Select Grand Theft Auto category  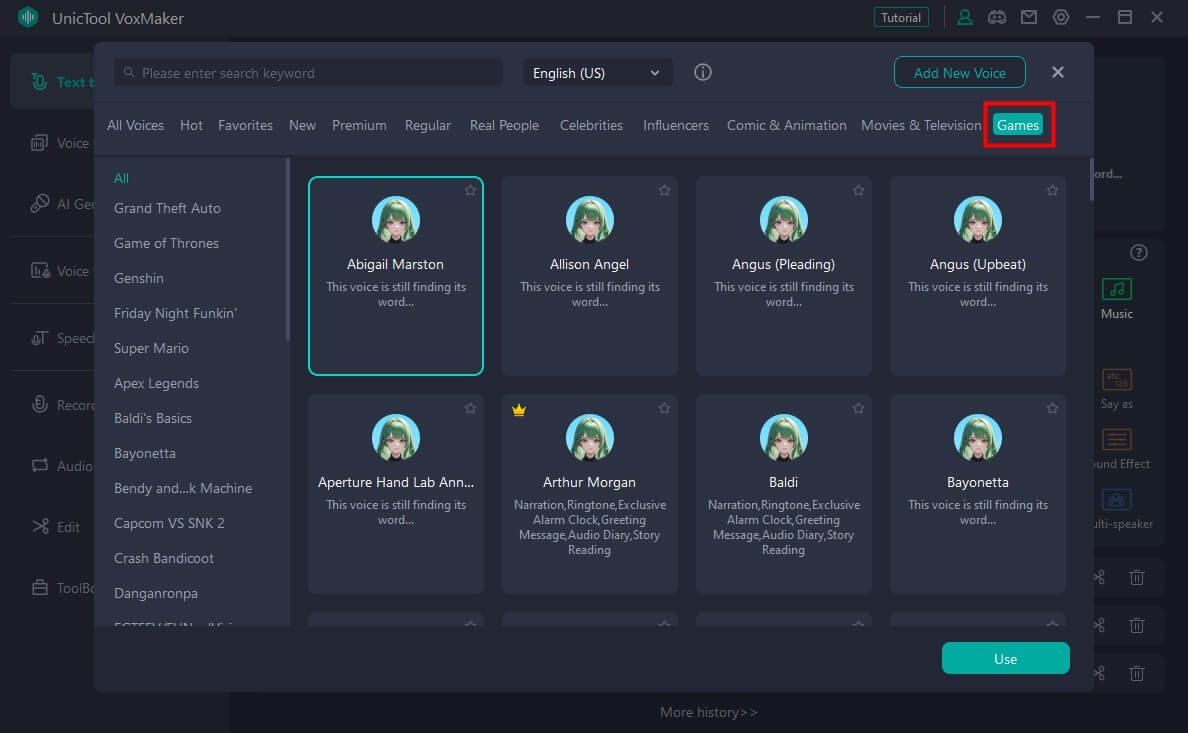point(167,208)
